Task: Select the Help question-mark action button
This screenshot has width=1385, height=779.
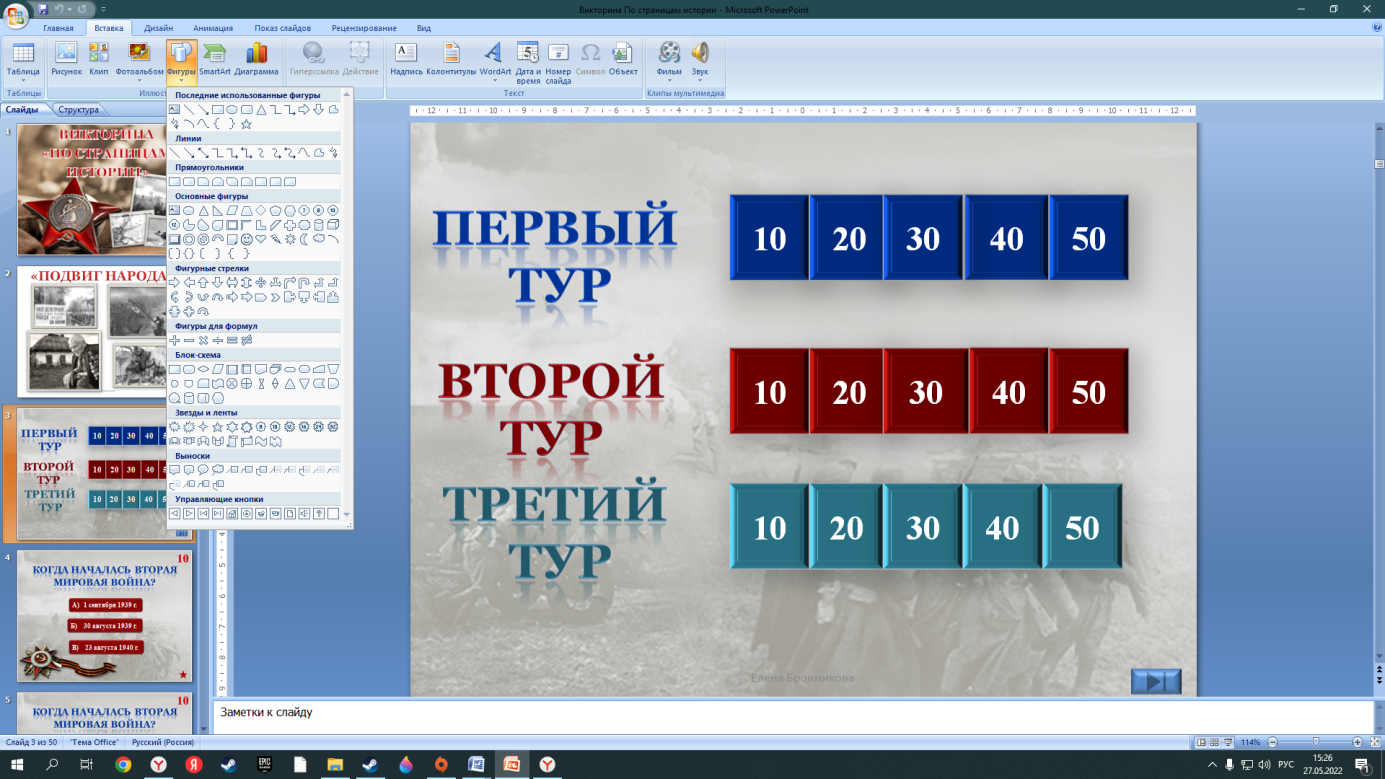Action: pos(319,514)
